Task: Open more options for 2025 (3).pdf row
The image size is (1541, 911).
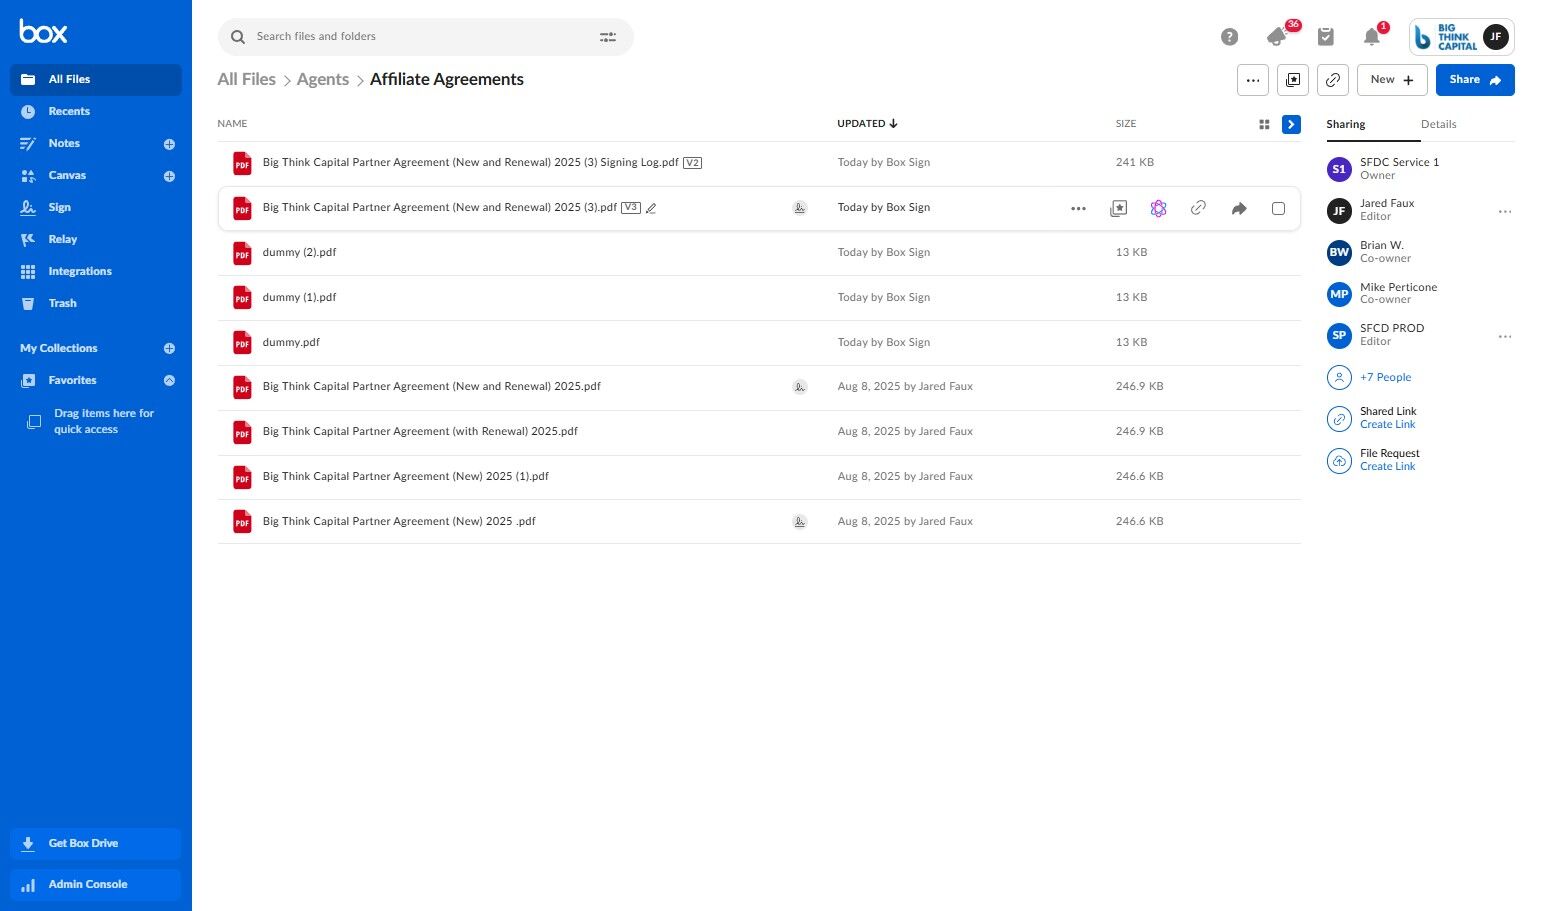Action: 1078,209
